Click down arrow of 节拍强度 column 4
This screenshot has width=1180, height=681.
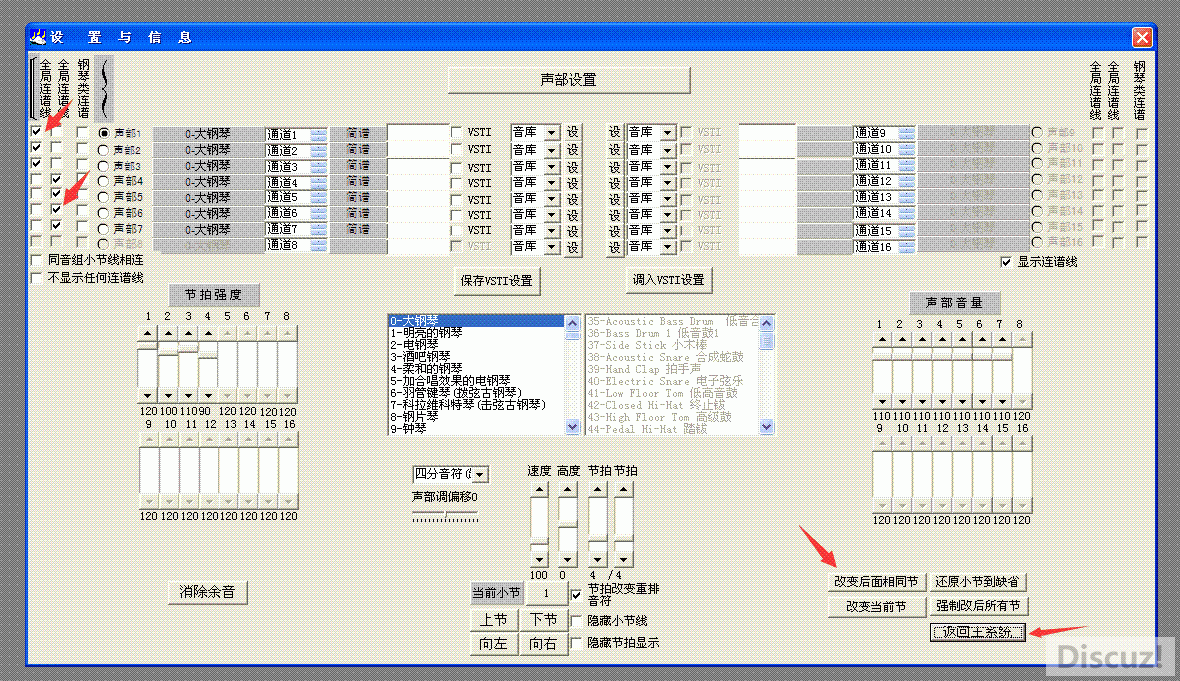208,396
